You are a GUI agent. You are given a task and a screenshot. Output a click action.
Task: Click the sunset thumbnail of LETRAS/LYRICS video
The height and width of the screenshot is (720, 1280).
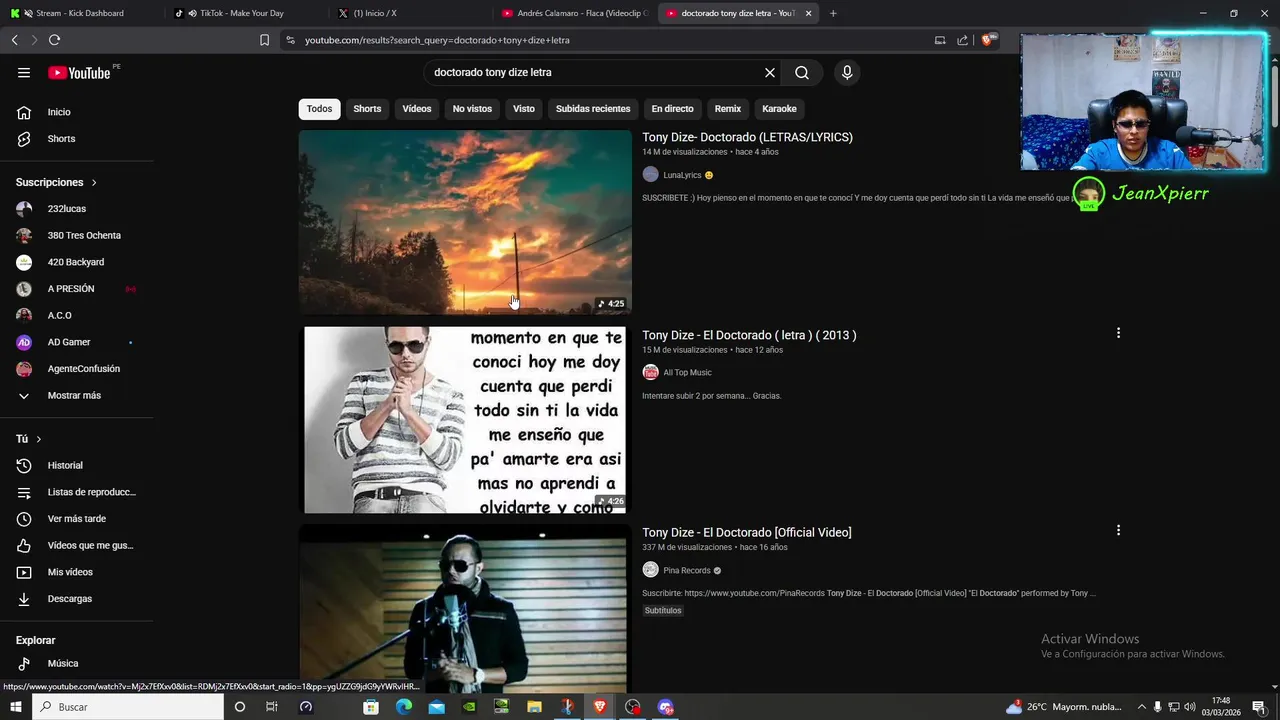pos(465,222)
